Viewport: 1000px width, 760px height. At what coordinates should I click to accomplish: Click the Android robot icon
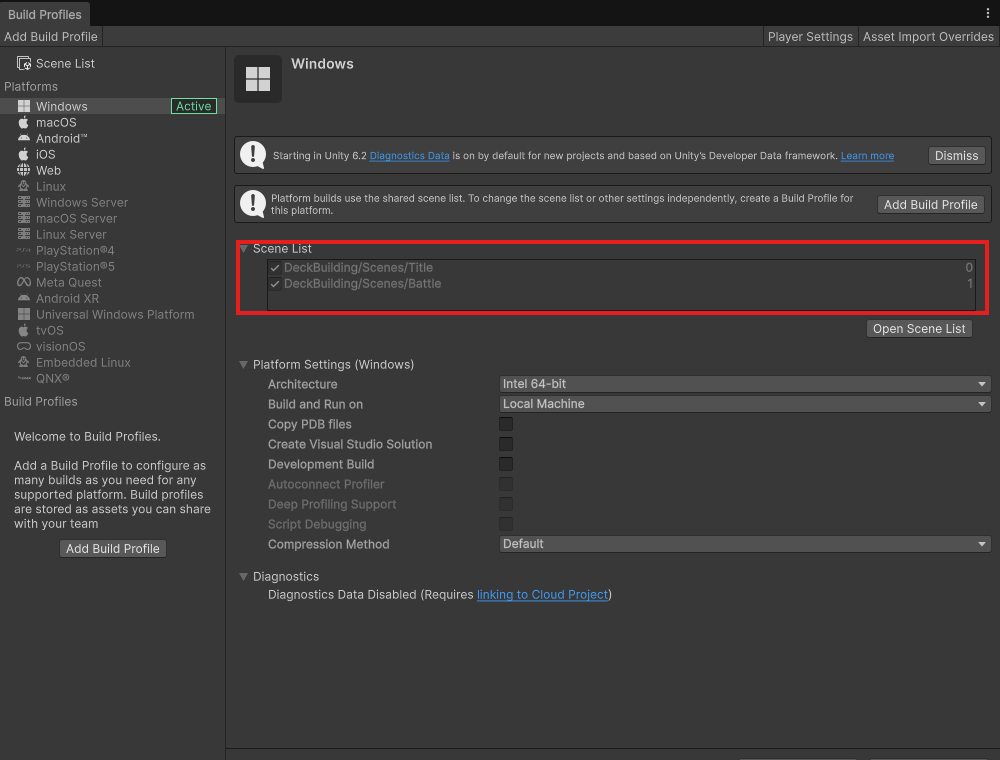click(24, 138)
